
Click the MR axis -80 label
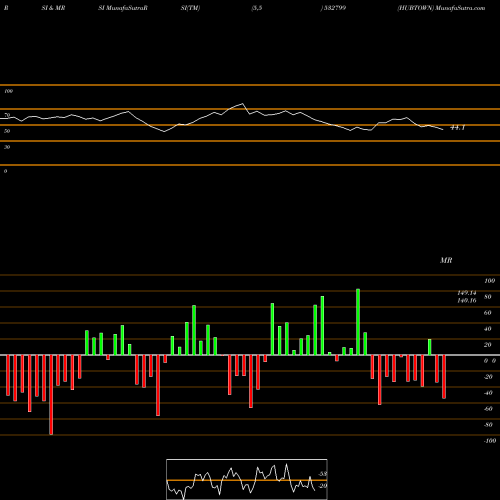[x=488, y=425]
